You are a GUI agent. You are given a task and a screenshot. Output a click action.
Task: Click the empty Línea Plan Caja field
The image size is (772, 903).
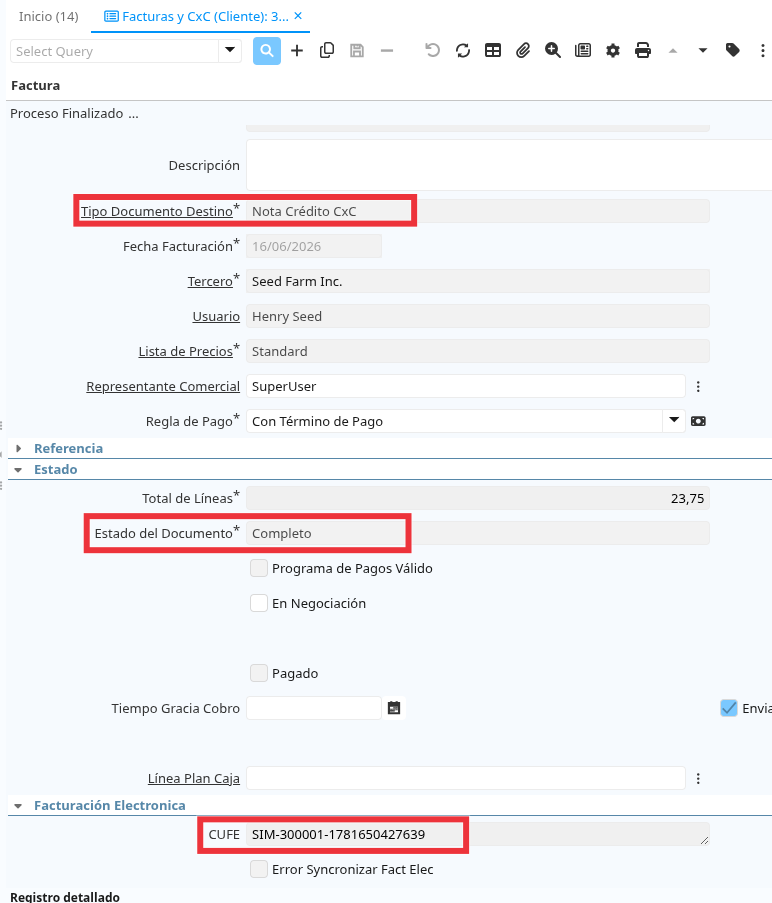(x=466, y=779)
